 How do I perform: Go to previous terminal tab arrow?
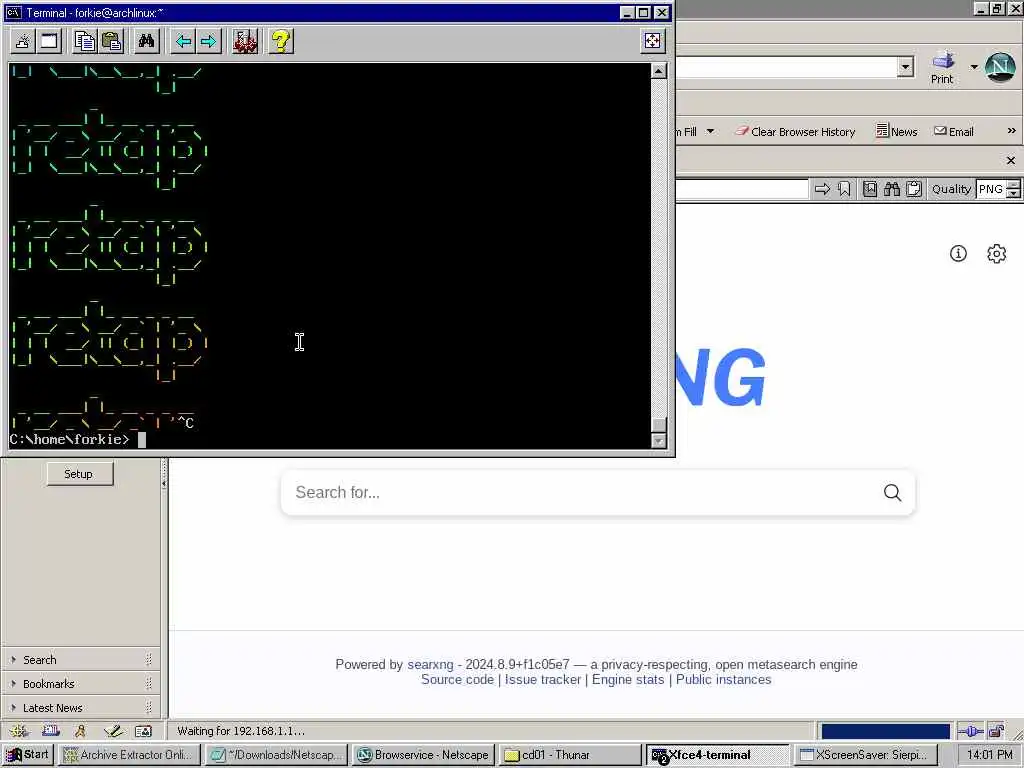(183, 42)
